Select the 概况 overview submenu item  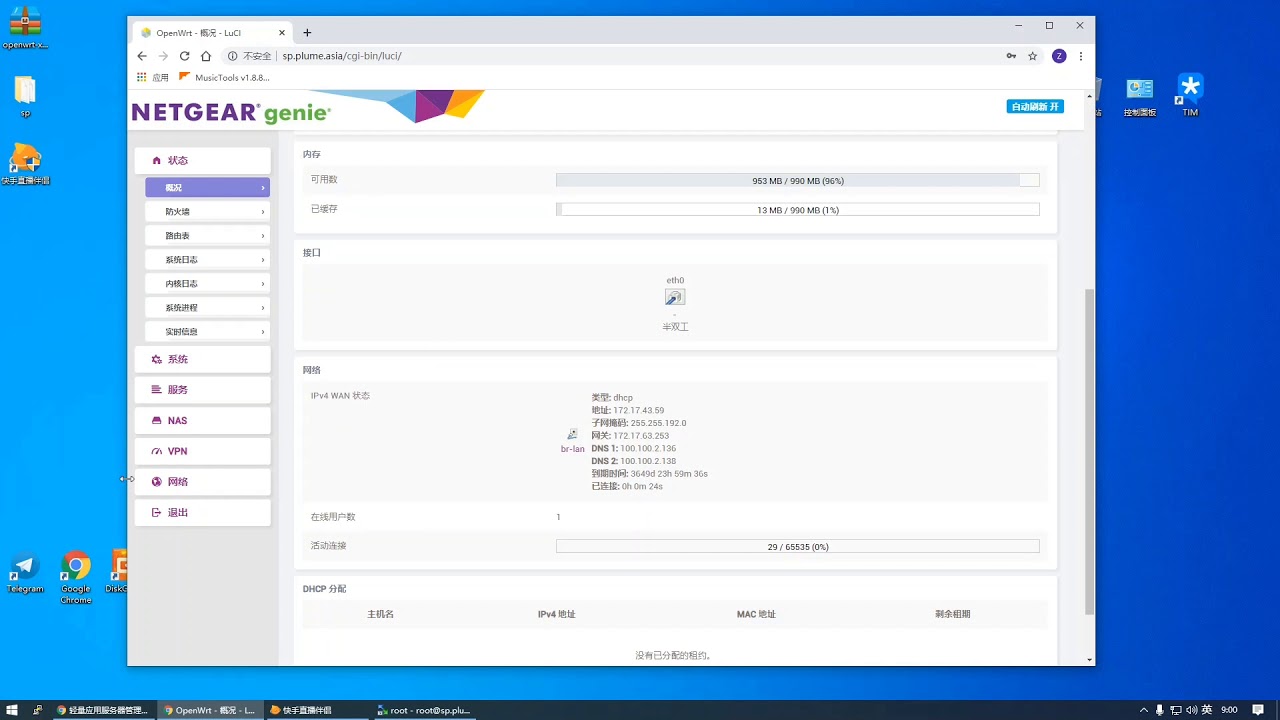tap(207, 188)
